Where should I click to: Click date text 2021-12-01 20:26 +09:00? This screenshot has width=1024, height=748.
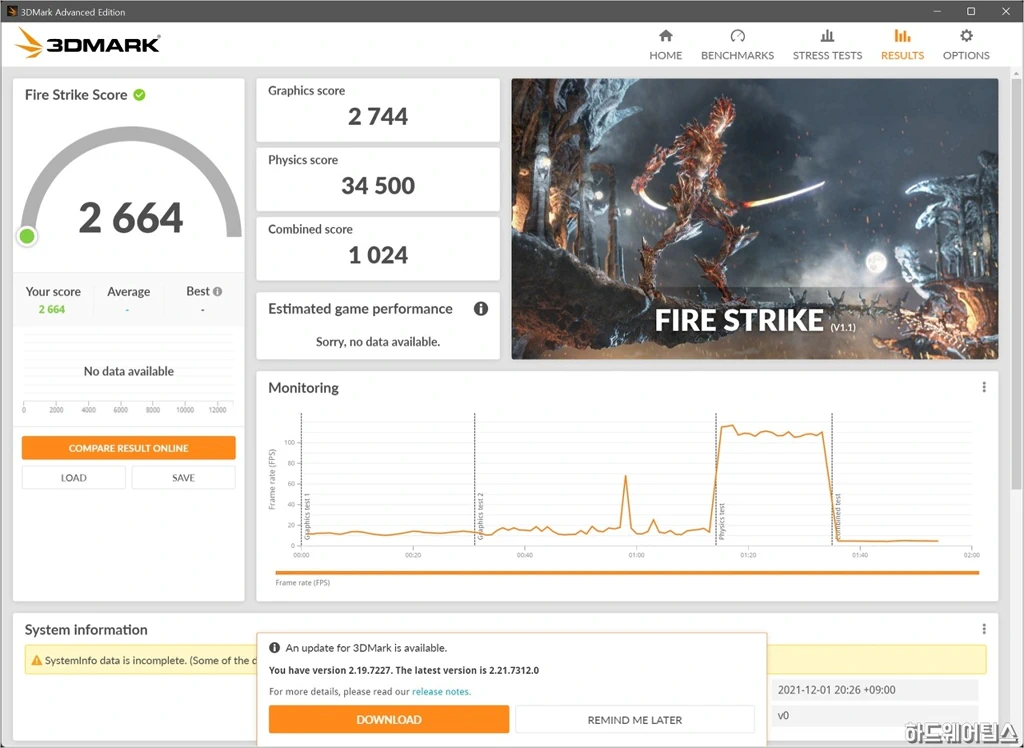(837, 690)
